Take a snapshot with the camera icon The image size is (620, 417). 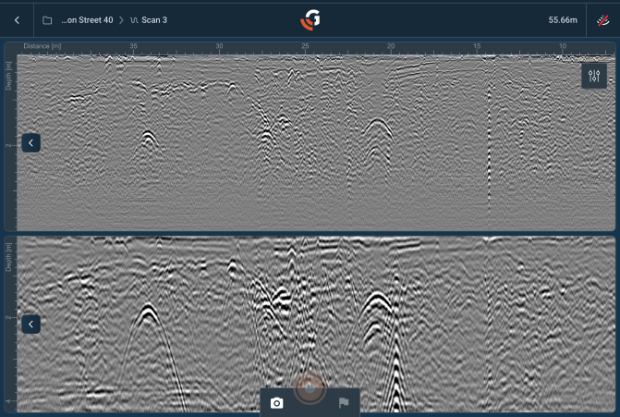point(277,403)
